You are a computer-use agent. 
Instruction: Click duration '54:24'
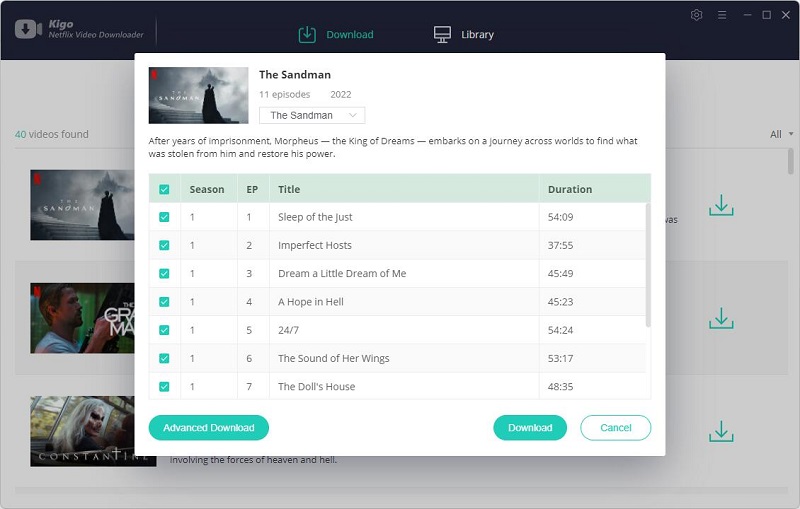click(x=560, y=330)
